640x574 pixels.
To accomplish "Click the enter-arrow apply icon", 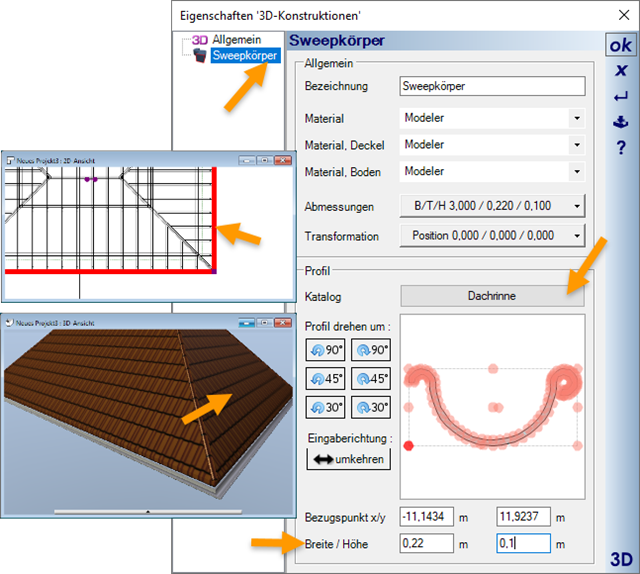I will point(620,97).
